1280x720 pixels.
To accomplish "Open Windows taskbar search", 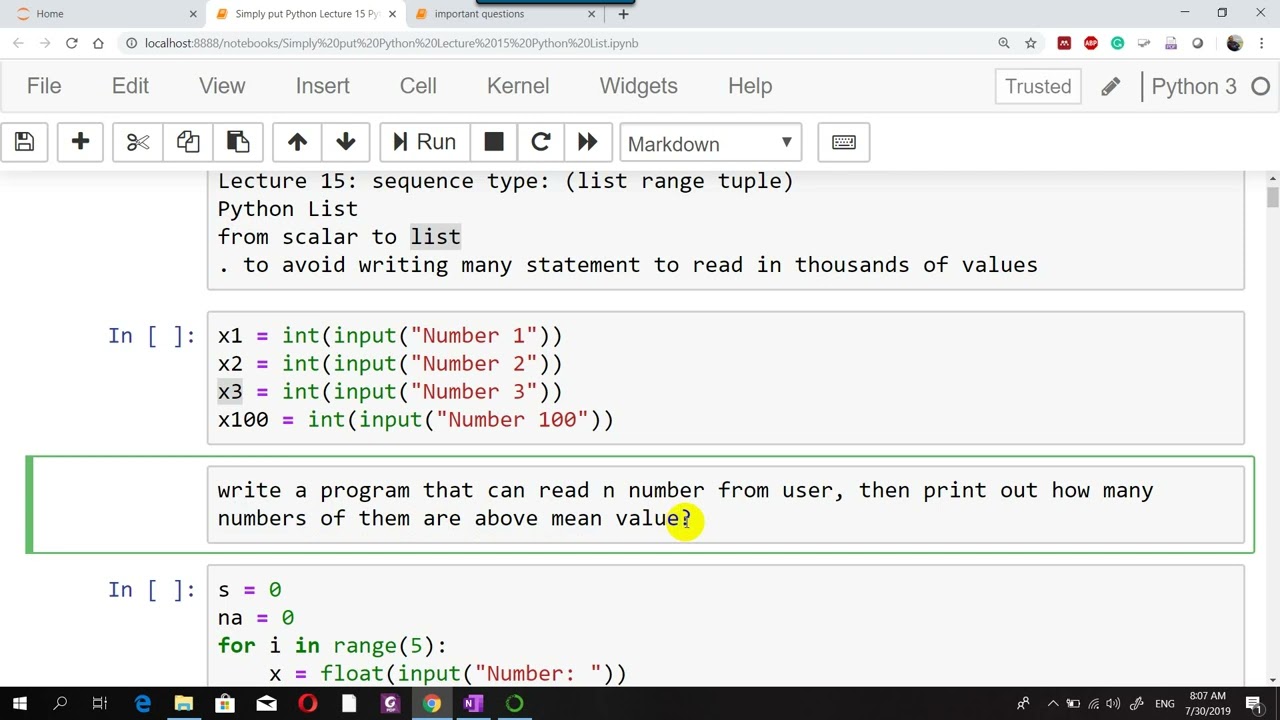I will (60, 704).
